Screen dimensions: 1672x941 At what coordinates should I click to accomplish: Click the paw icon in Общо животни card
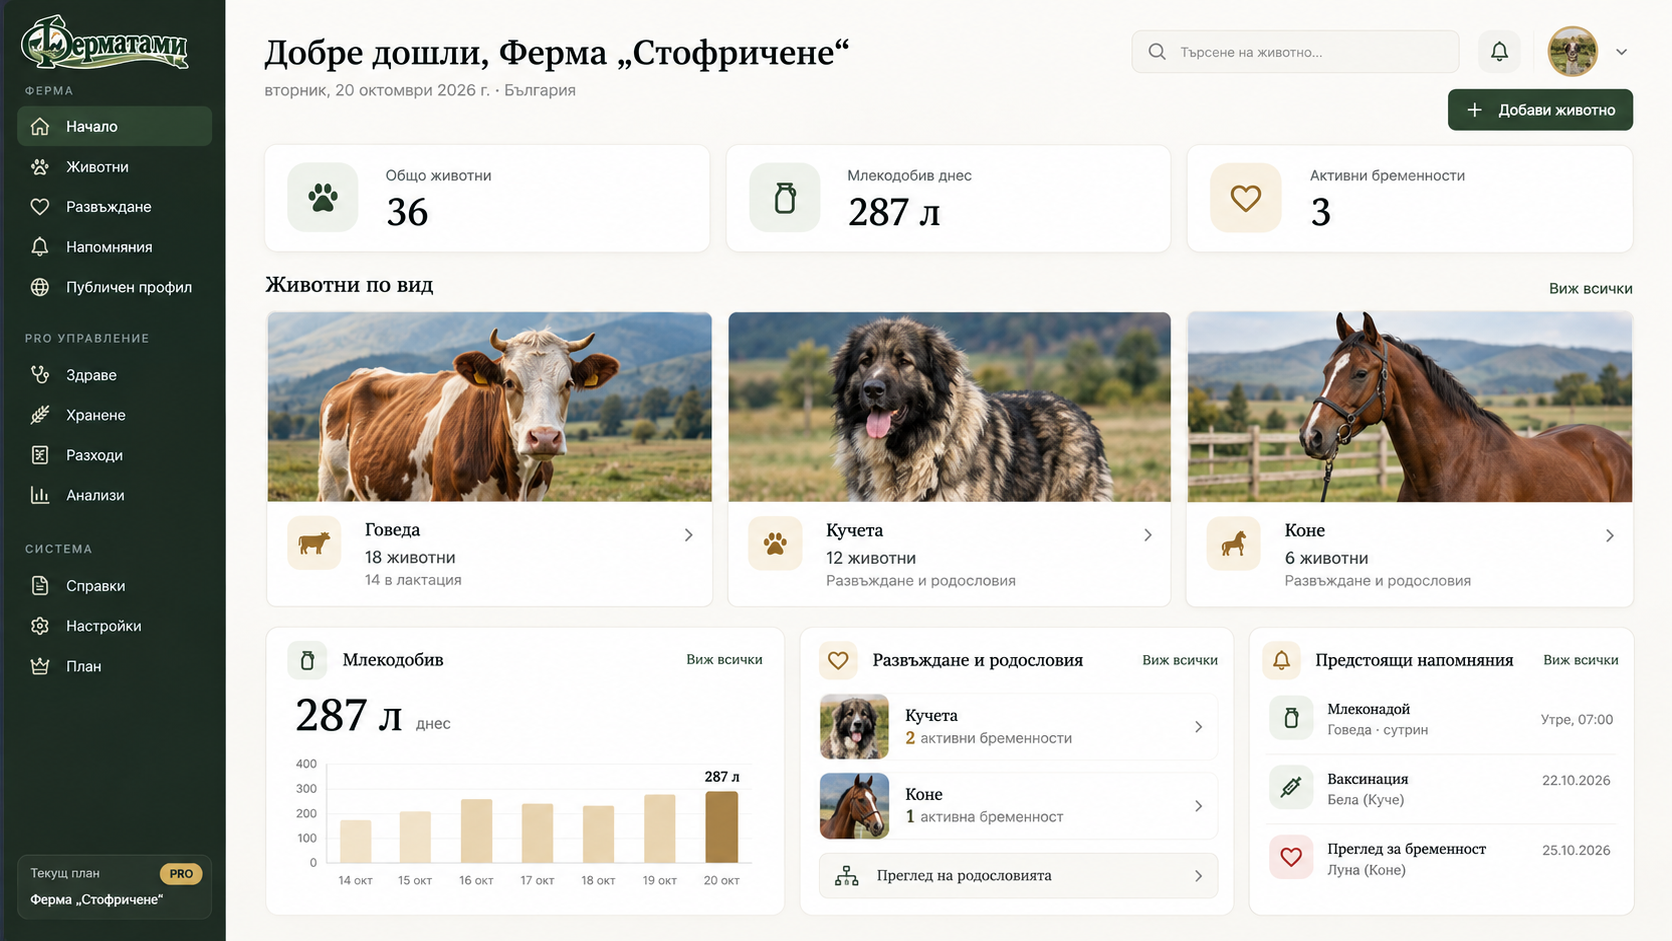tap(323, 198)
